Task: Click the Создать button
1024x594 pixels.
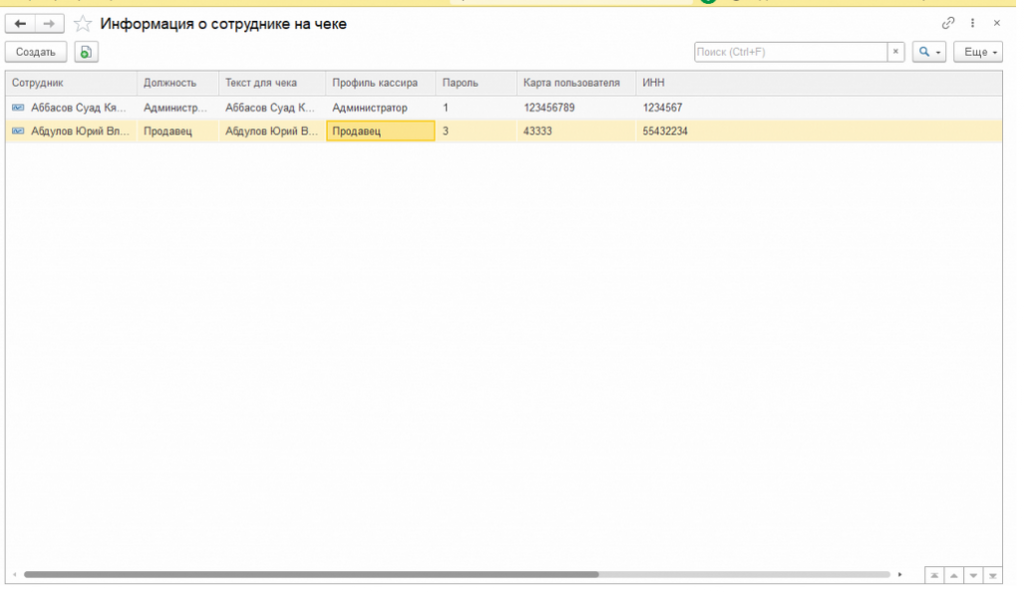Action: click(36, 52)
